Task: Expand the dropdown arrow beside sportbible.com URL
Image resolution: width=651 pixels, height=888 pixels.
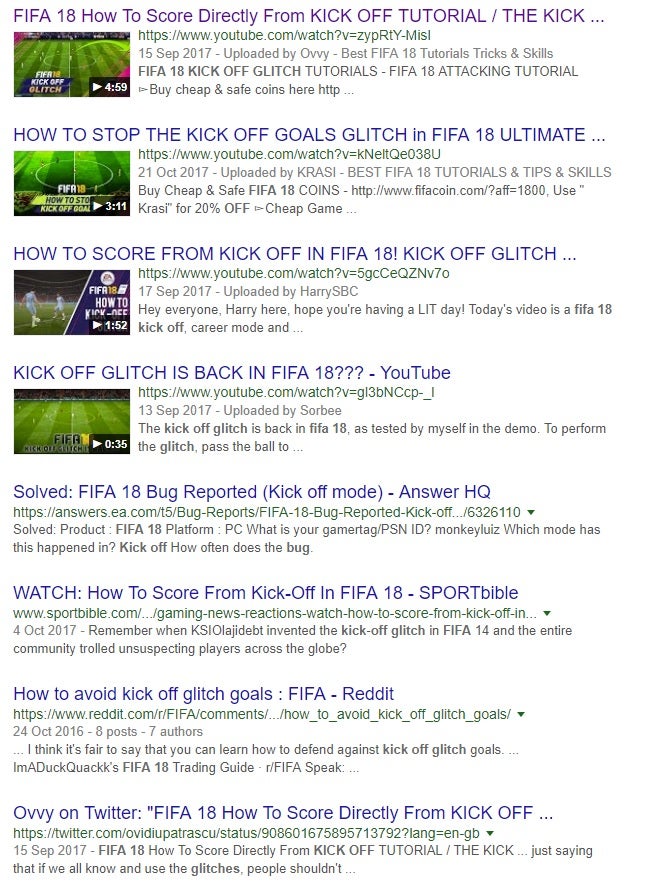Action: 547,613
